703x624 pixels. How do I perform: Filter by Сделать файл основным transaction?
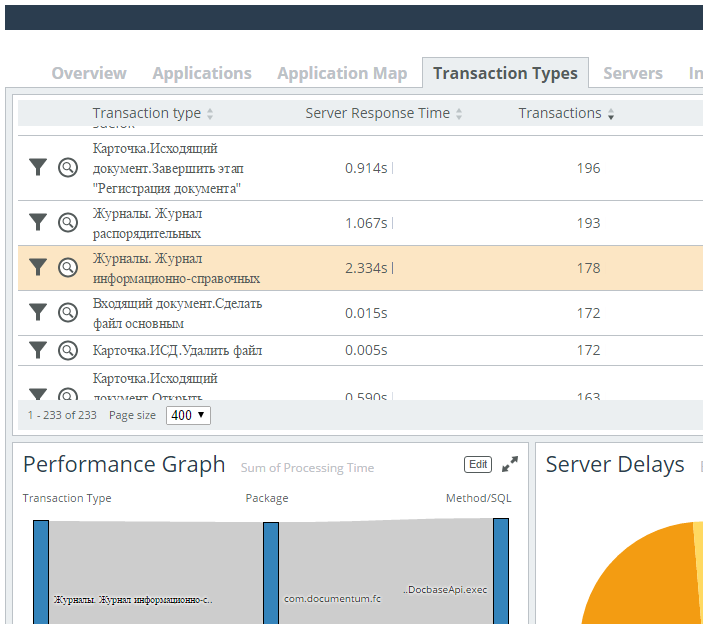coord(38,312)
